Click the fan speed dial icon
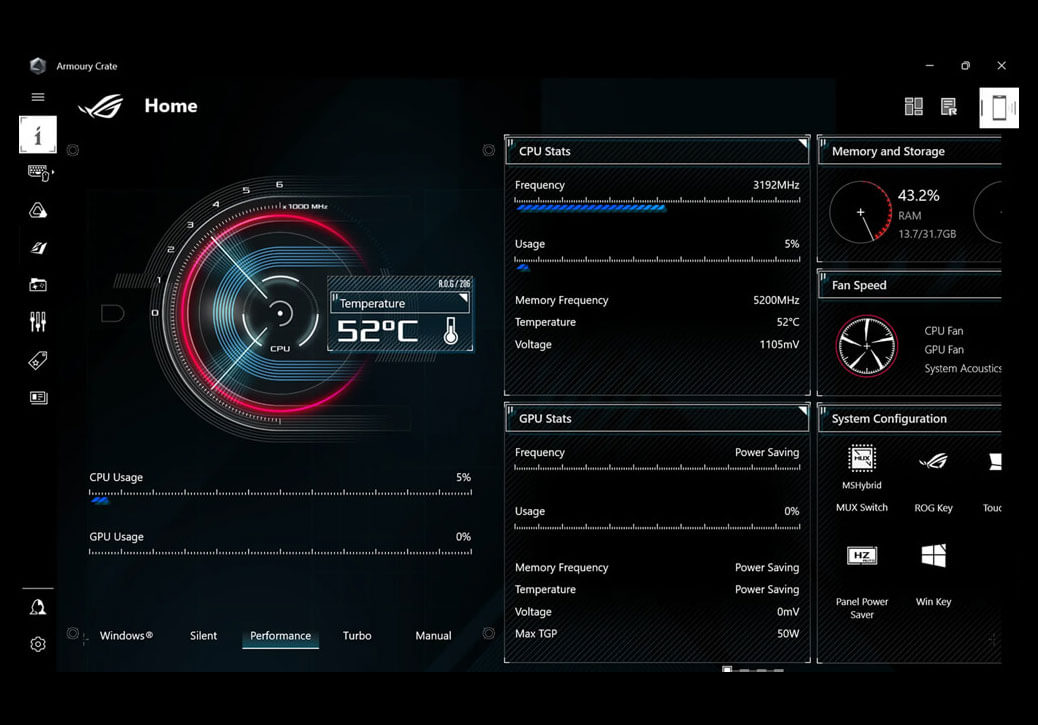This screenshot has height=725, width=1038. tap(867, 346)
